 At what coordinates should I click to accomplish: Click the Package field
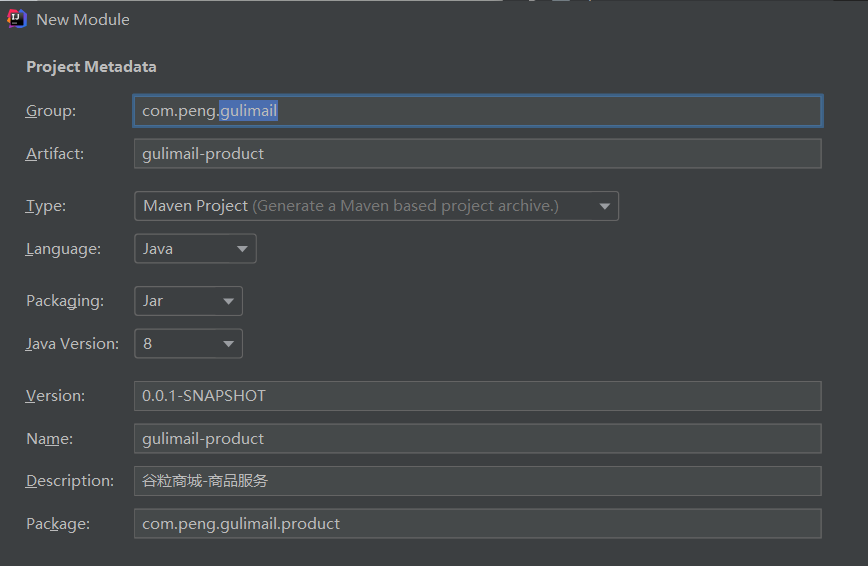tap(477, 523)
